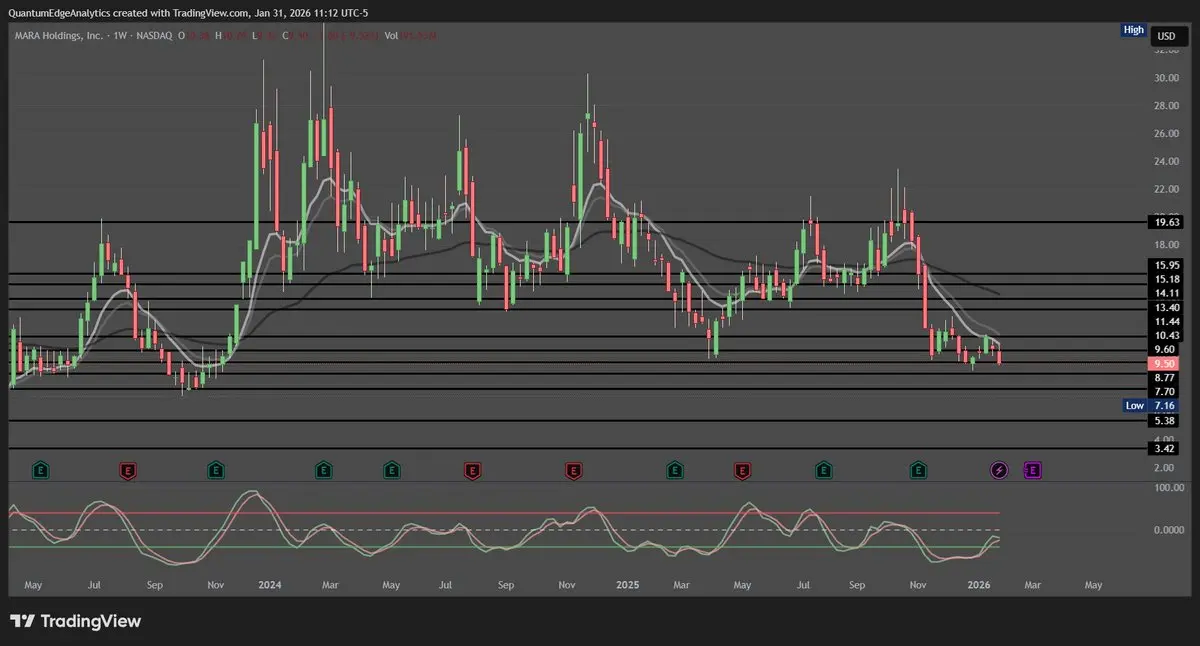Click the High price label
The height and width of the screenshot is (646, 1200).
(x=1133, y=30)
